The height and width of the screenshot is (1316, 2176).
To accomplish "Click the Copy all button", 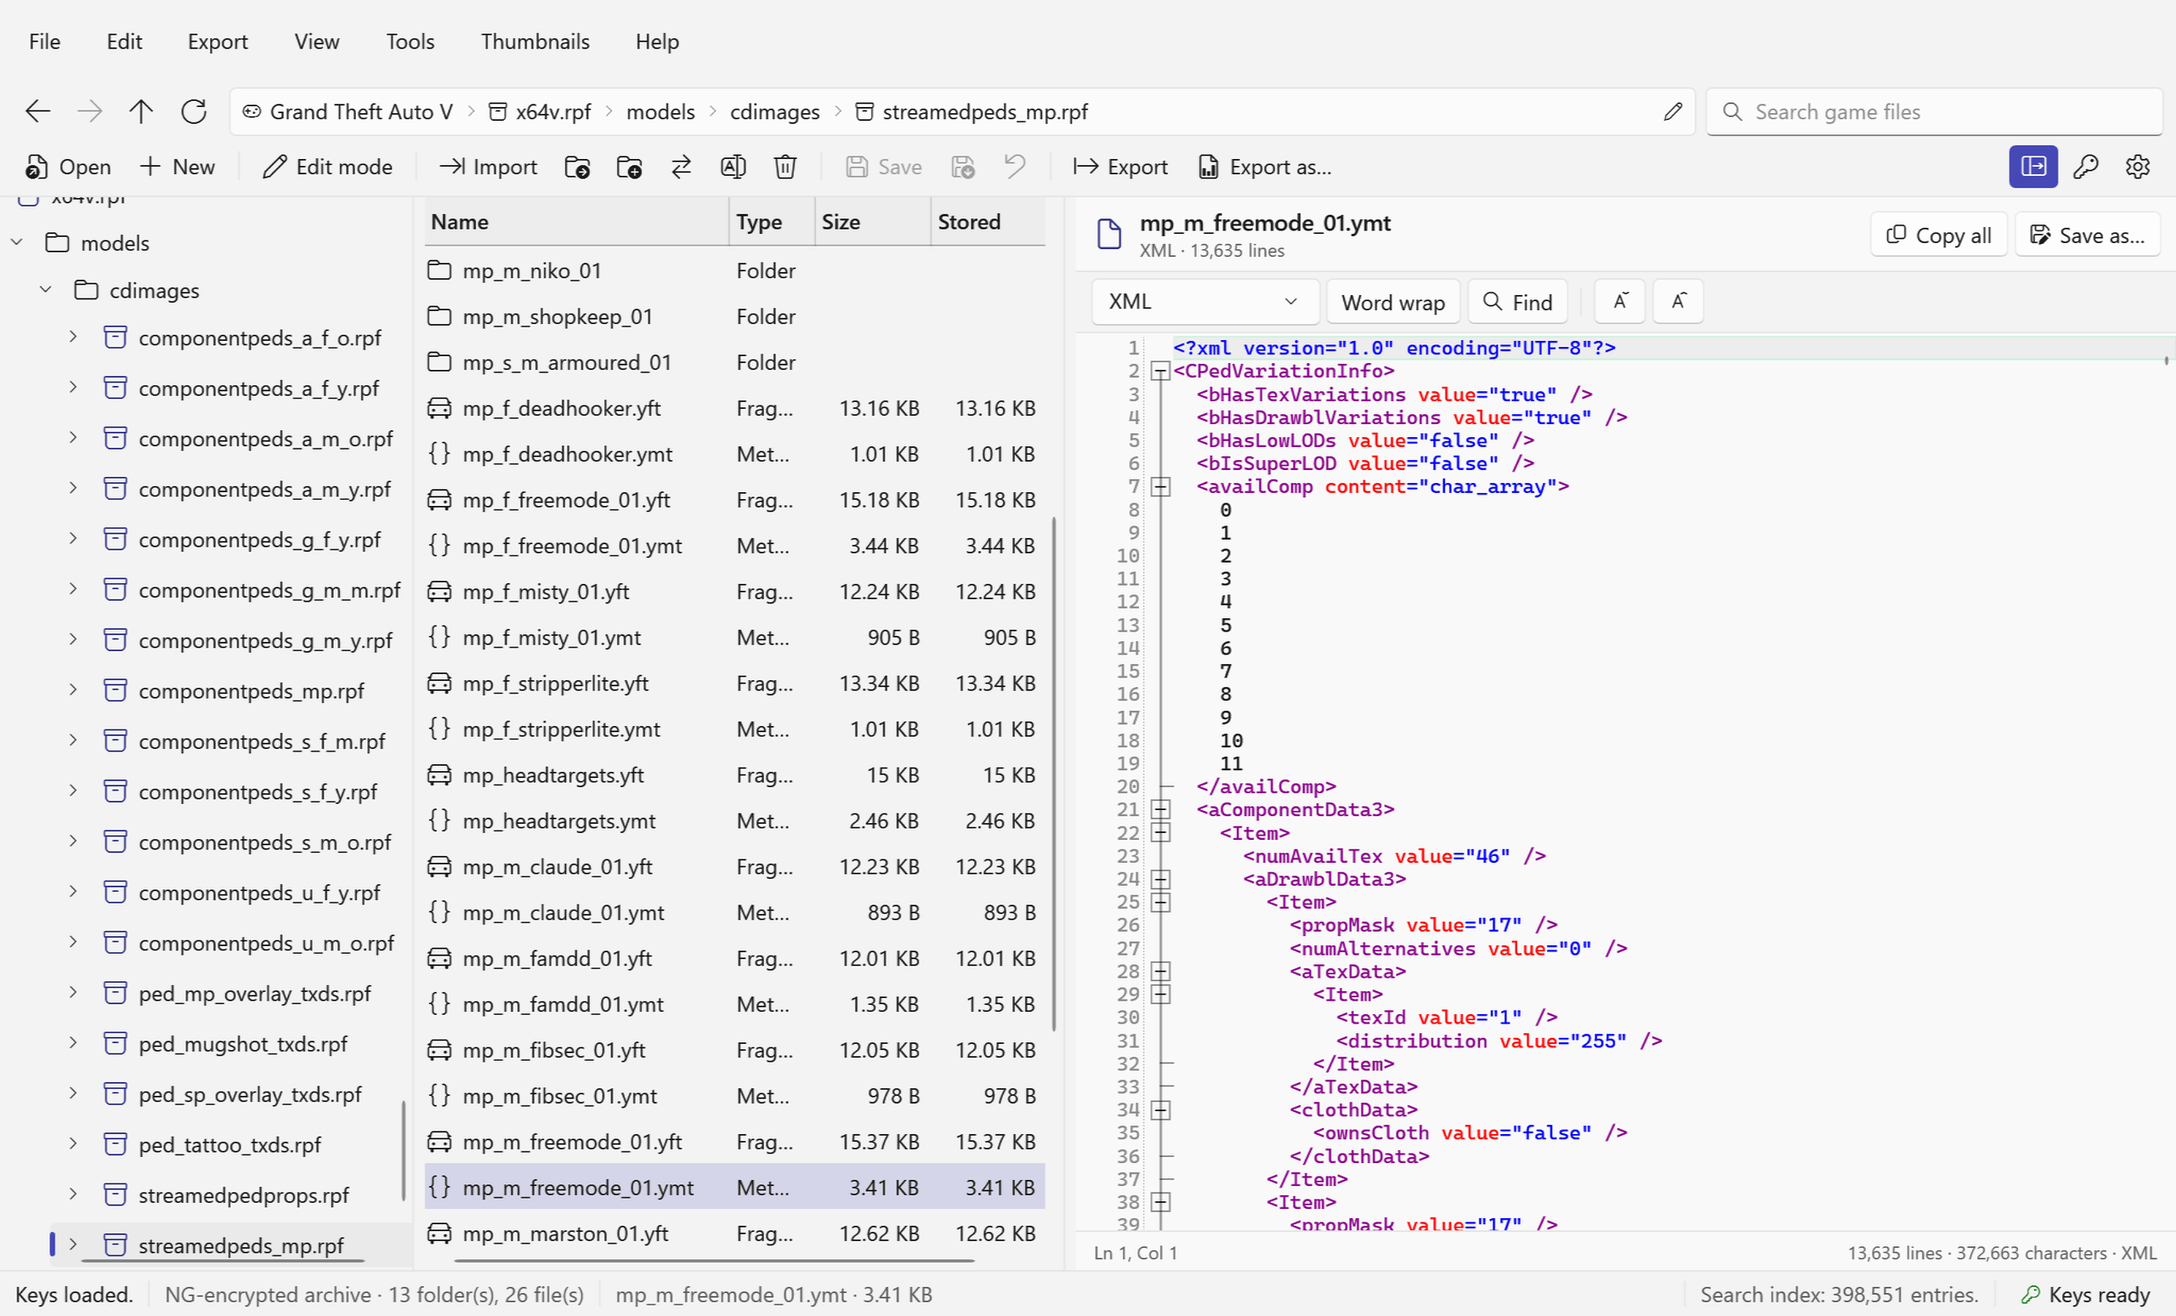I will pyautogui.click(x=1938, y=235).
